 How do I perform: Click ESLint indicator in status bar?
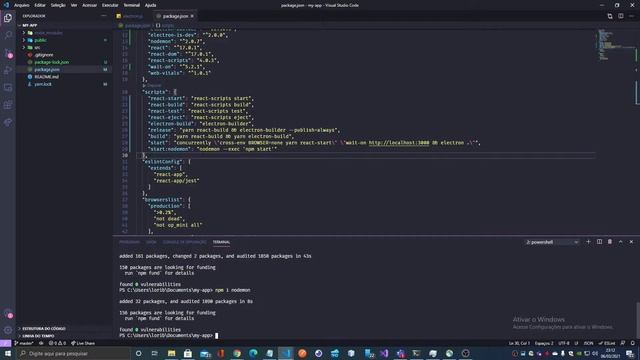coord(607,343)
